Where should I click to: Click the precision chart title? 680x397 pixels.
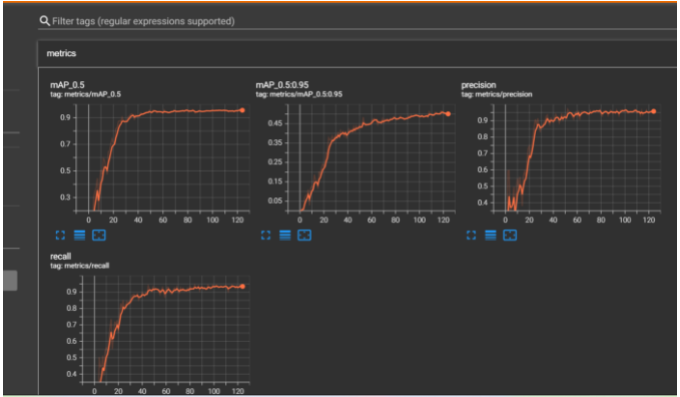click(478, 85)
